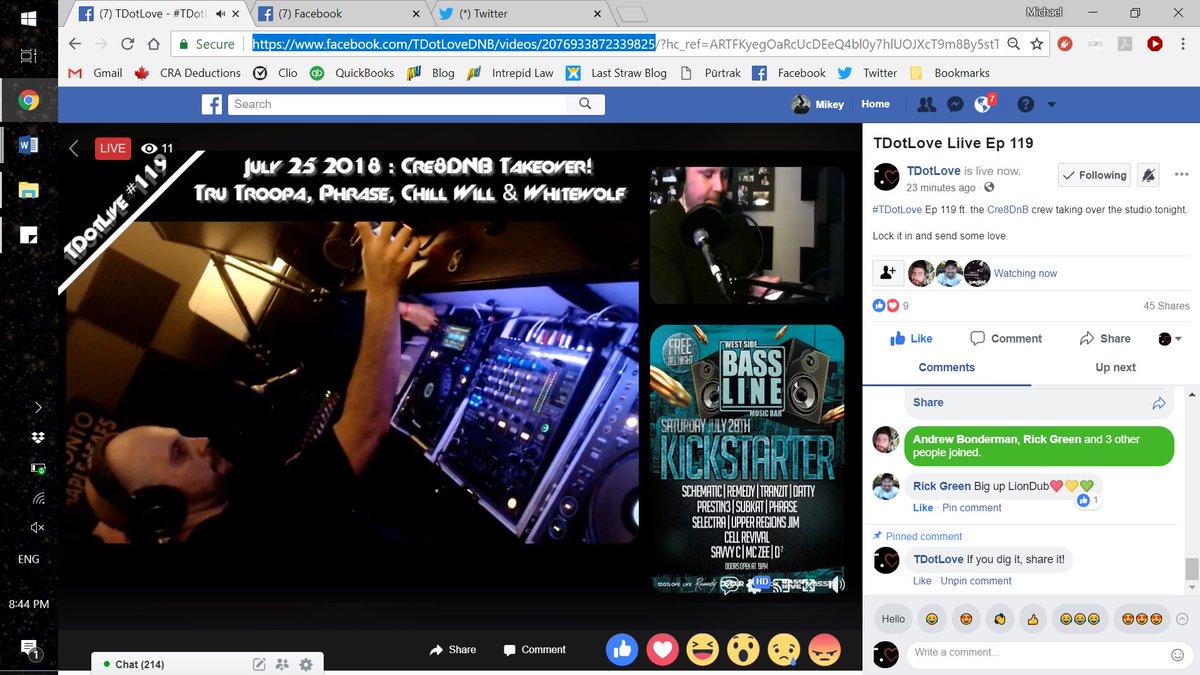Open Messenger from the header
The height and width of the screenshot is (675, 1200).
956,104
